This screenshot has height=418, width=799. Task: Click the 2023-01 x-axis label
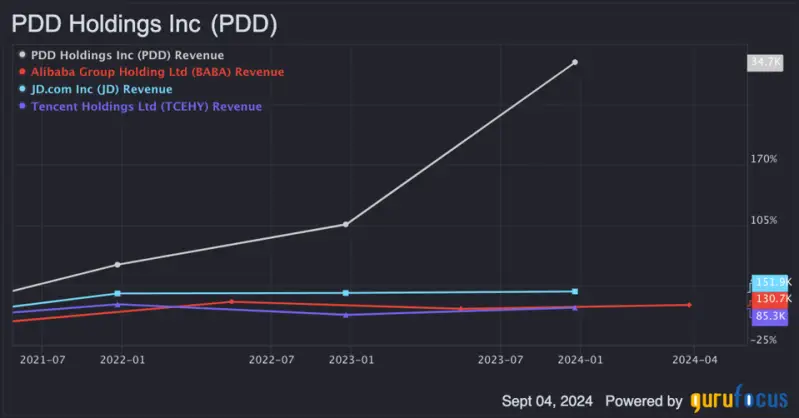tap(351, 360)
